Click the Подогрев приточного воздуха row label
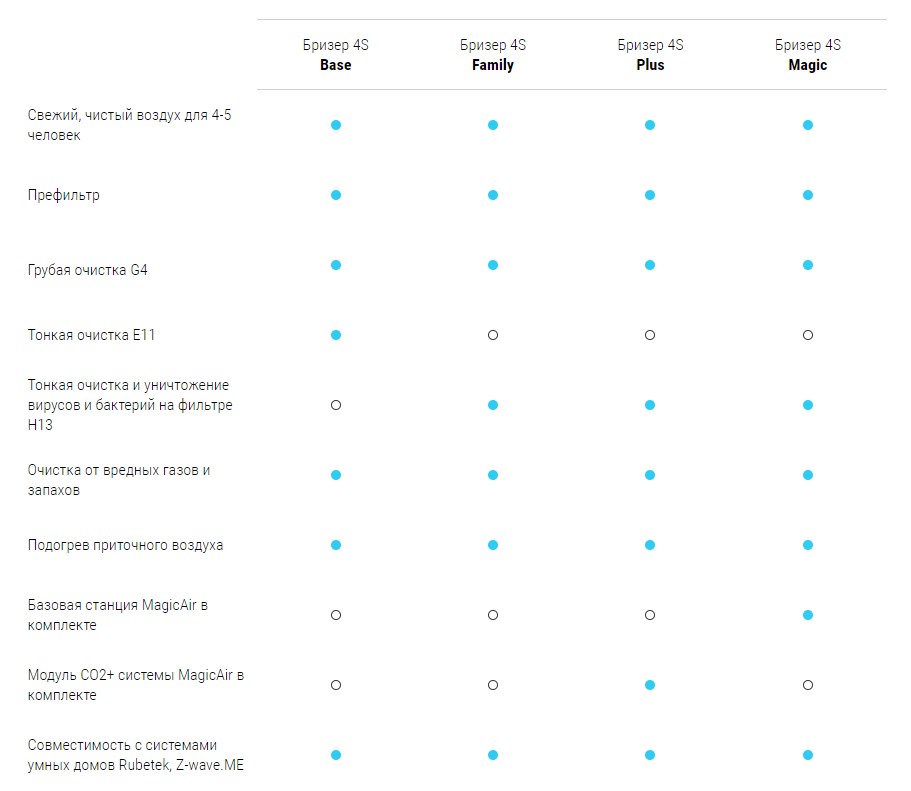This screenshot has height=791, width=911. point(125,545)
